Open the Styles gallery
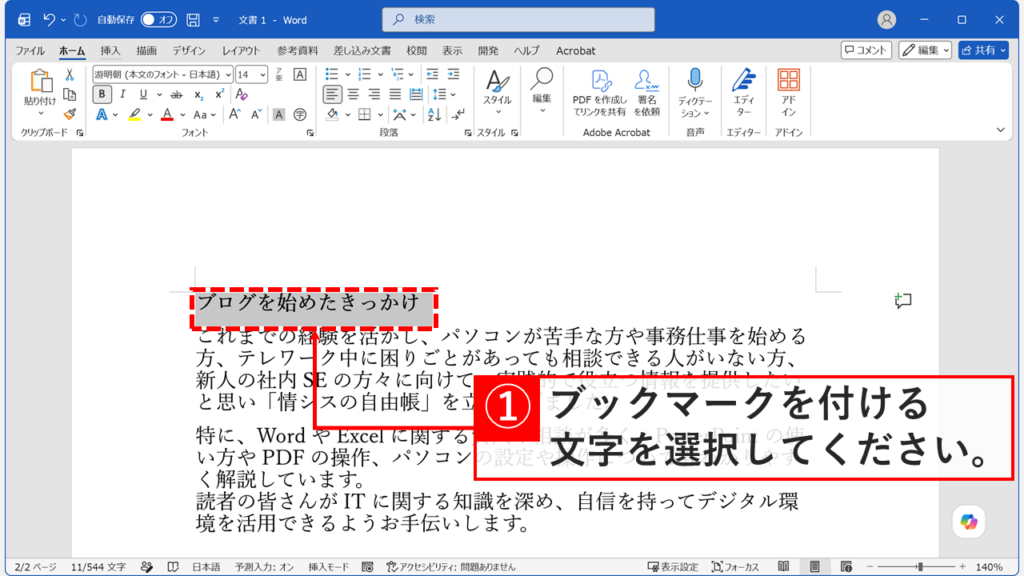The image size is (1024, 576). 498,93
